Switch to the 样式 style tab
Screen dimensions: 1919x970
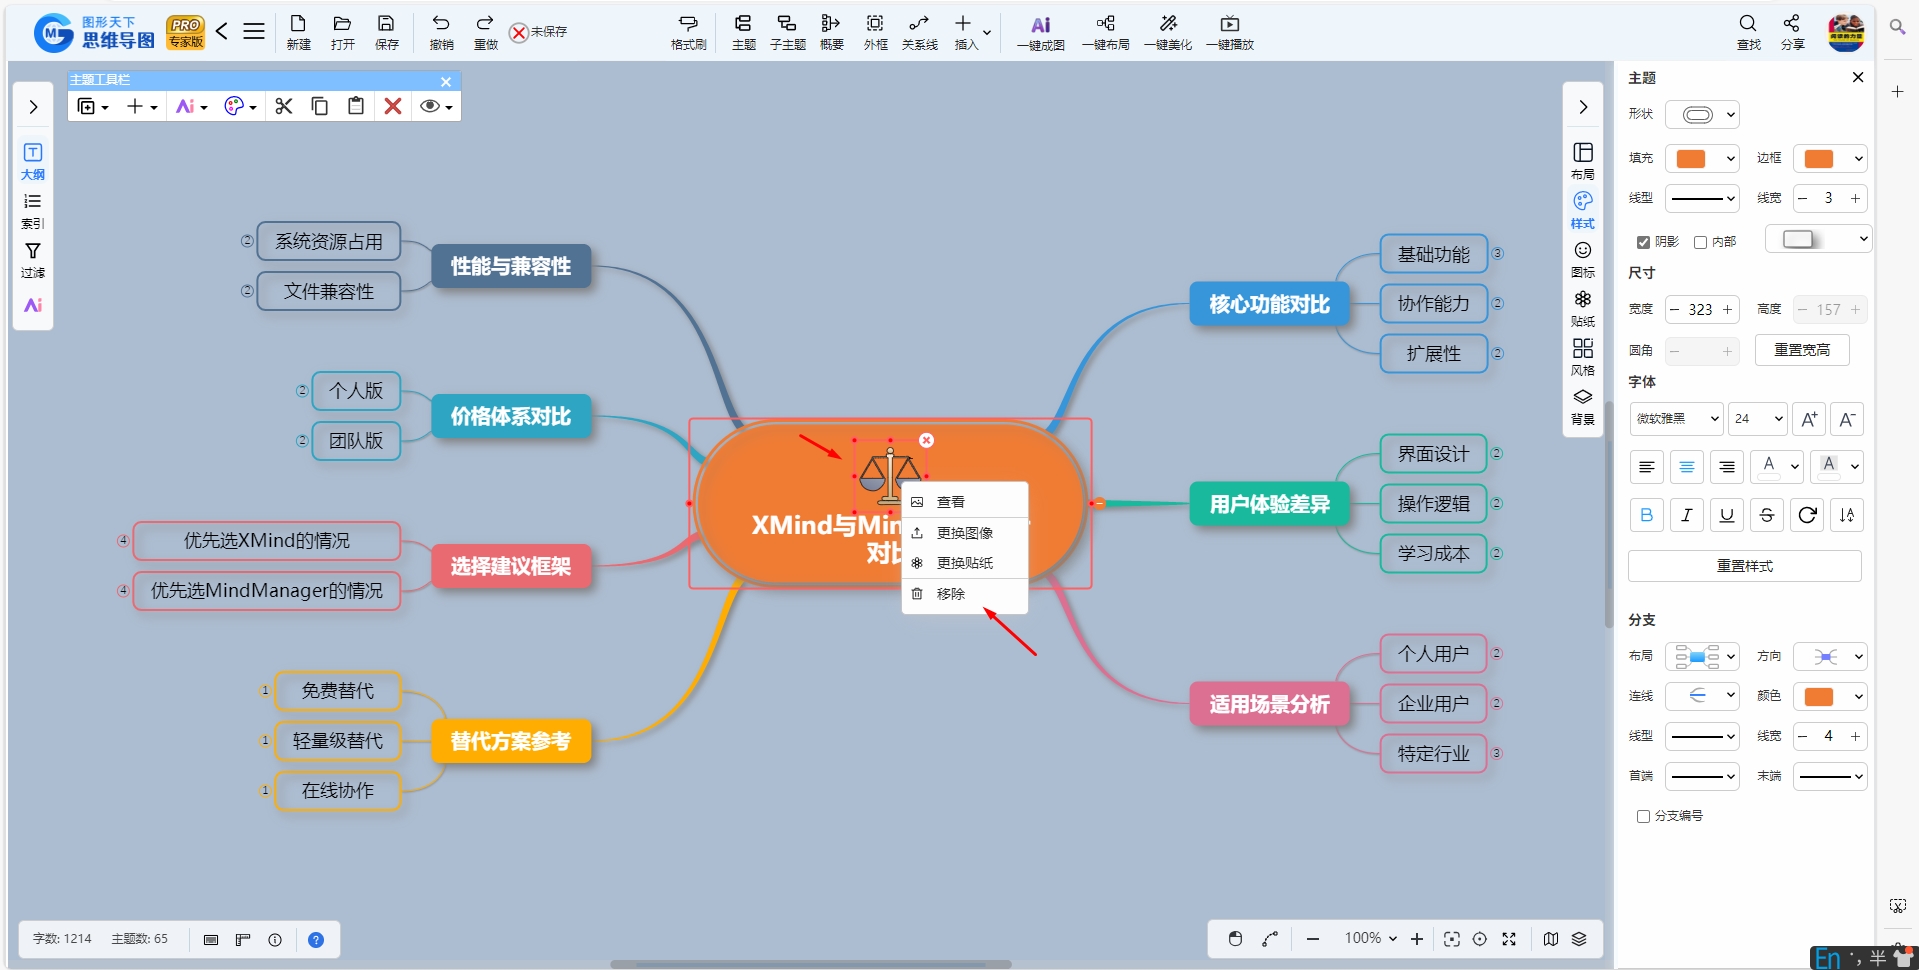coord(1583,210)
